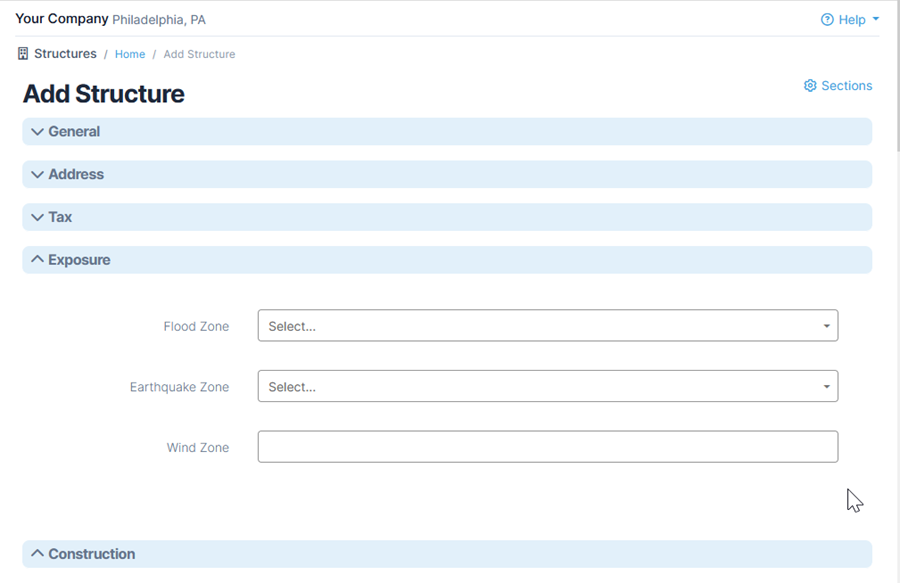Click the Earthquake Zone dropdown arrow
This screenshot has width=900, height=583.
coord(826,387)
